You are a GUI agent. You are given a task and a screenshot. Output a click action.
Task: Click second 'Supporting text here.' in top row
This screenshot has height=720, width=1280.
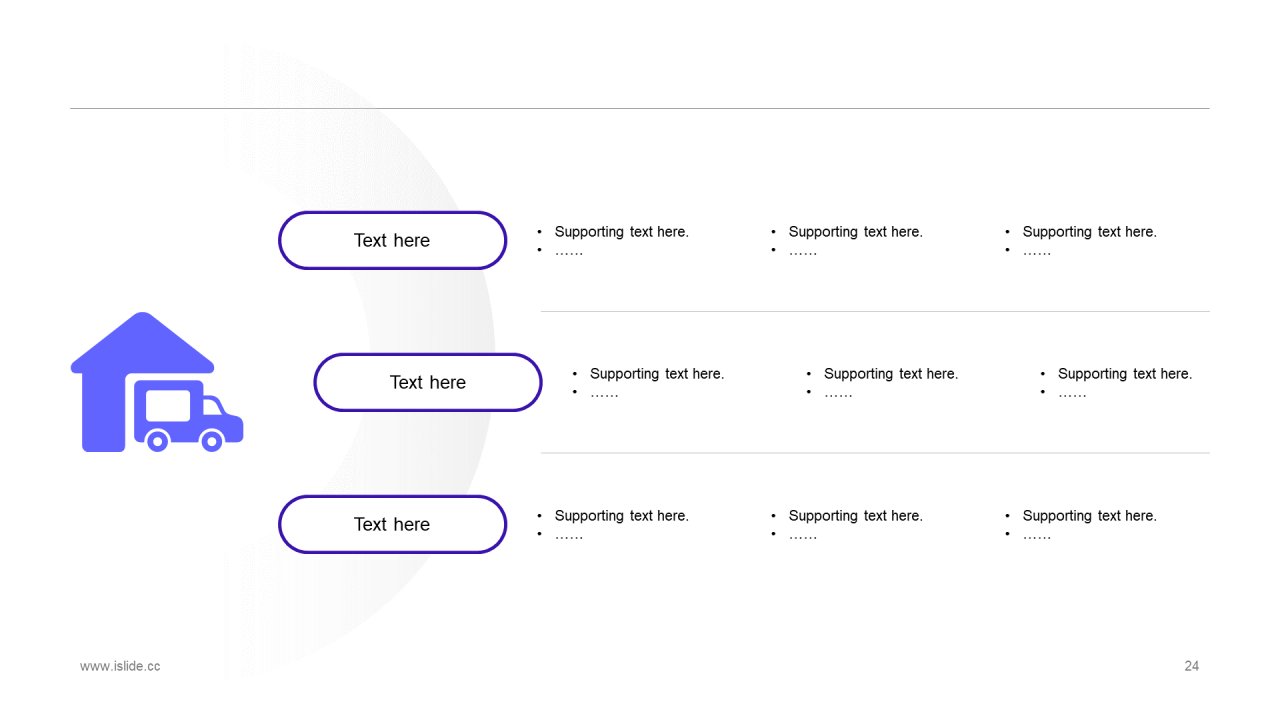coord(855,232)
